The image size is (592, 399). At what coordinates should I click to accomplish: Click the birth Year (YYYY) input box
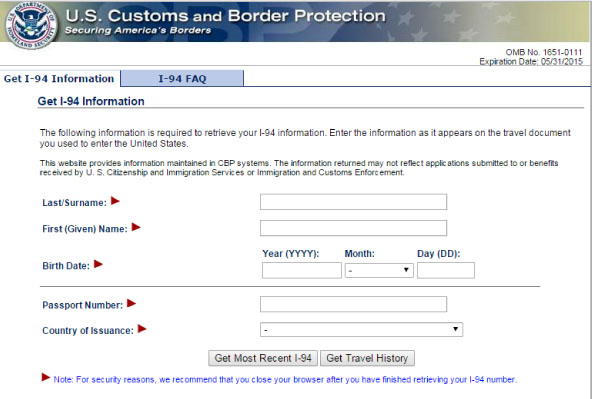[302, 270]
